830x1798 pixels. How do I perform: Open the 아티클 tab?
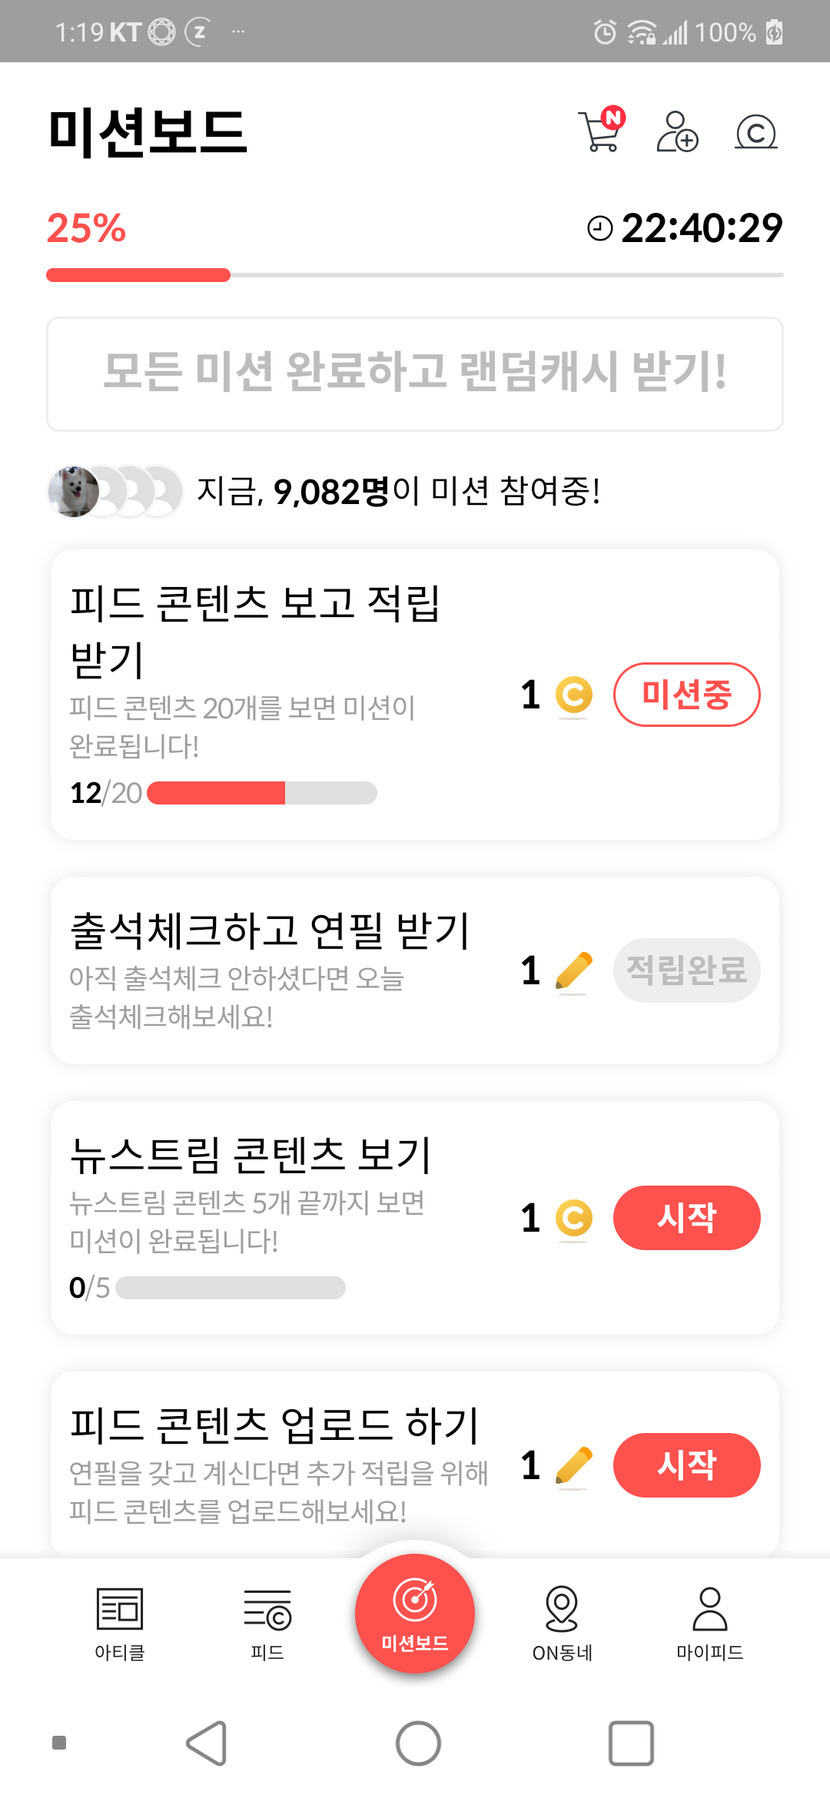[120, 1622]
